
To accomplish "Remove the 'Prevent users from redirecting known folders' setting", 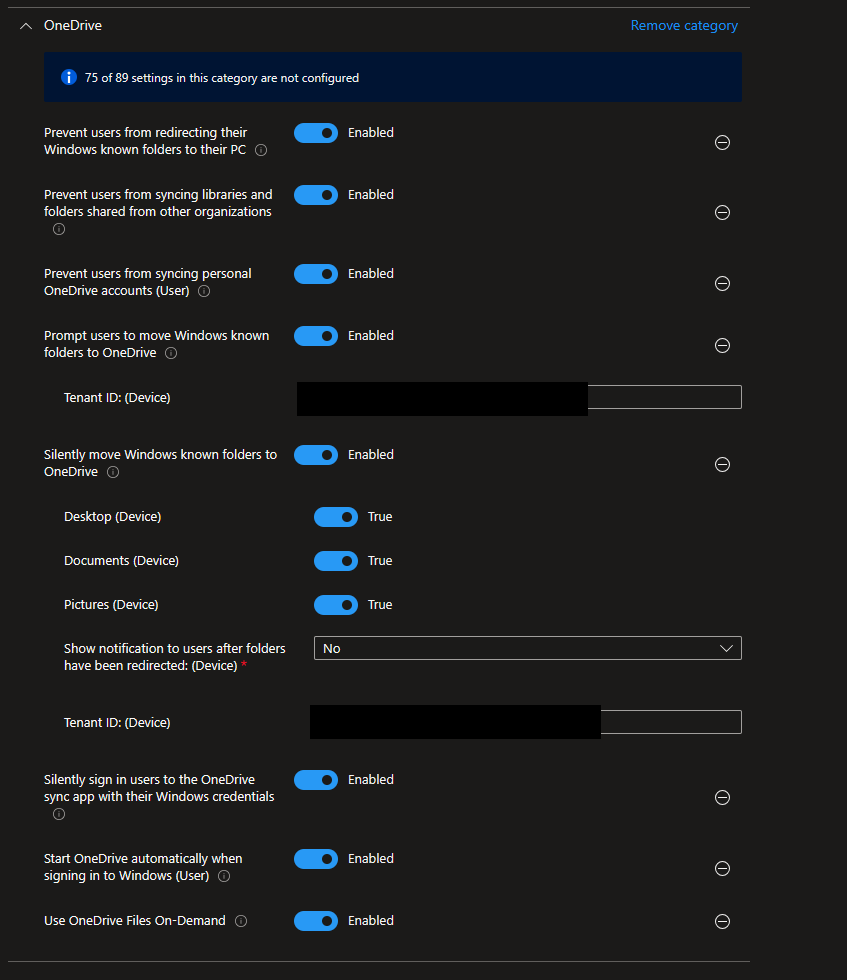I will tap(722, 142).
